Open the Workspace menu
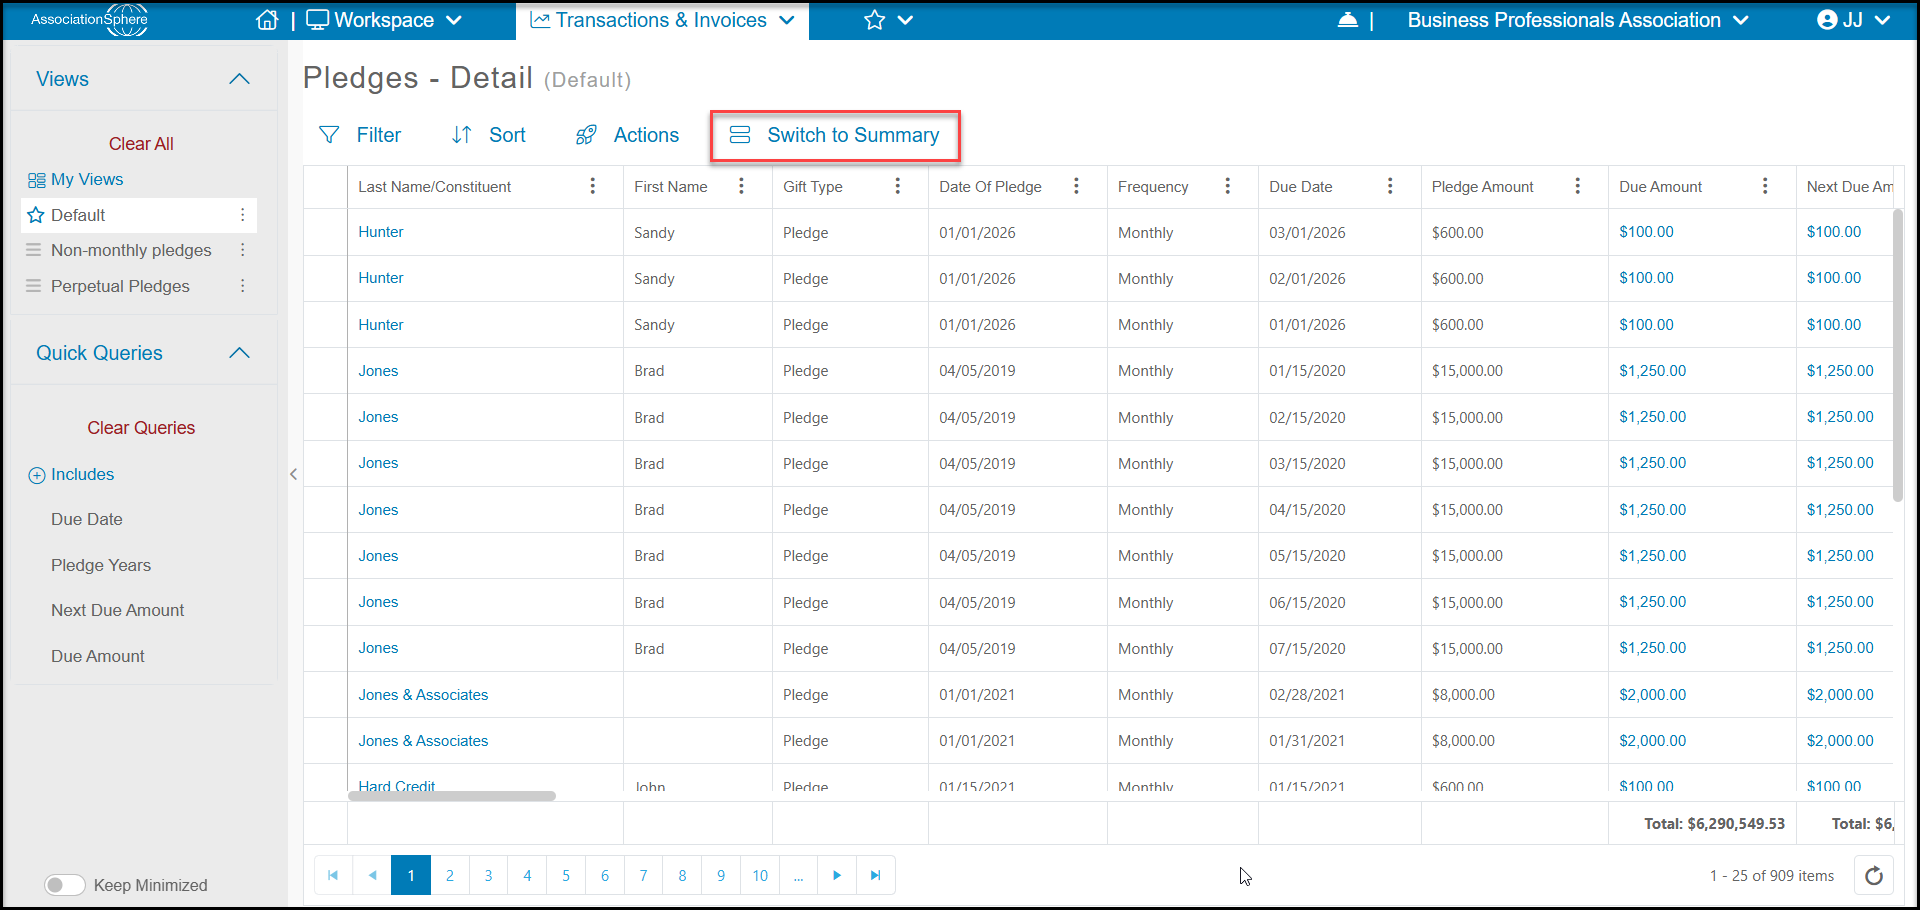 (384, 20)
